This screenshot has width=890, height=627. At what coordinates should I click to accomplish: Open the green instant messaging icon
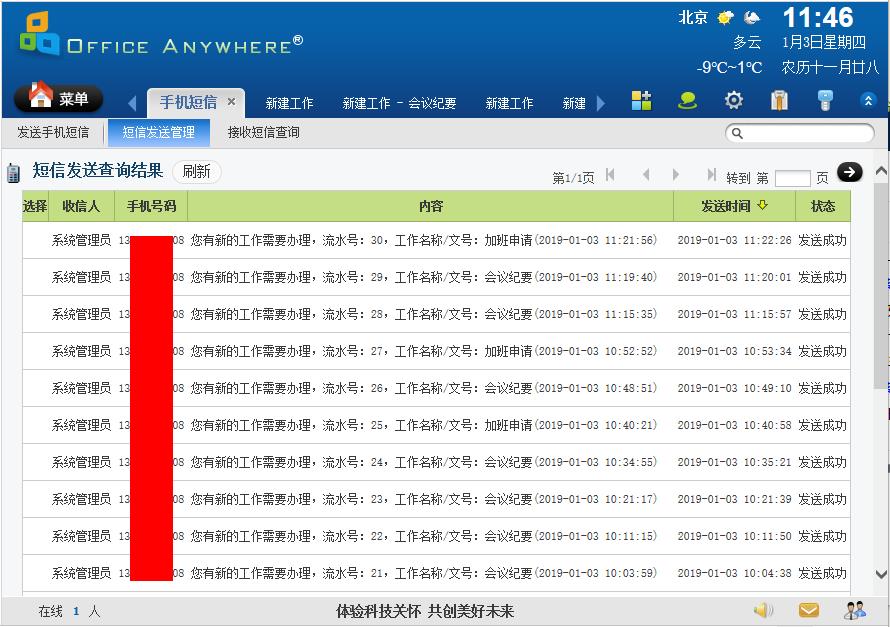687,100
